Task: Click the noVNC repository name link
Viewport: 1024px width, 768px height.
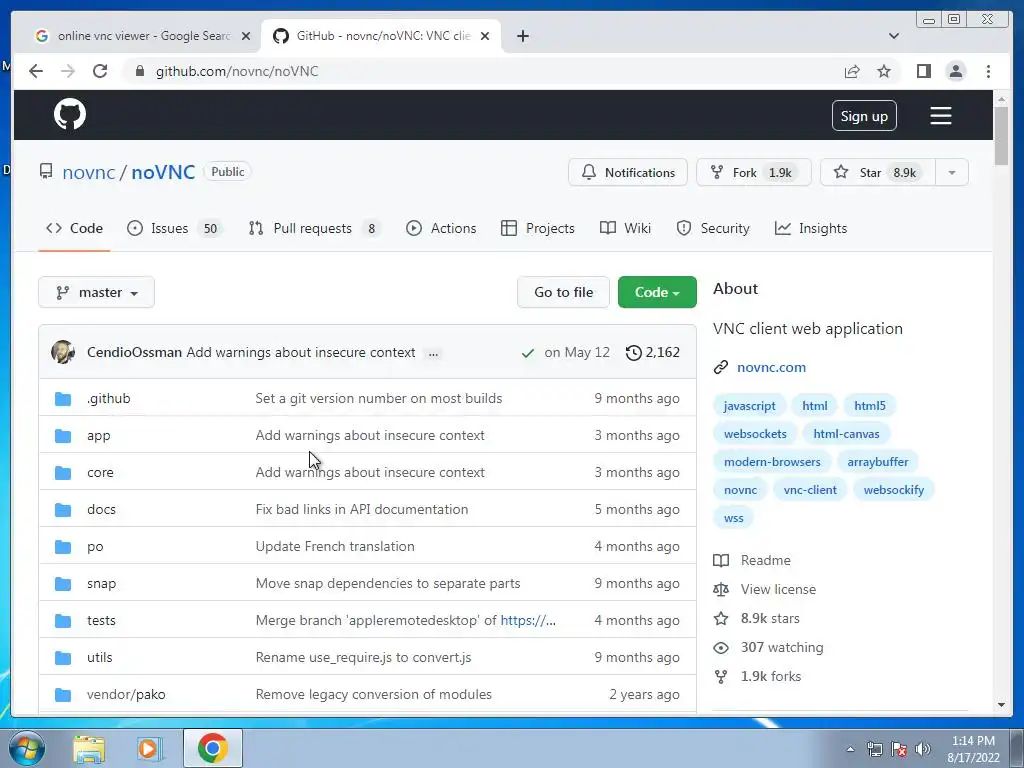Action: [163, 172]
